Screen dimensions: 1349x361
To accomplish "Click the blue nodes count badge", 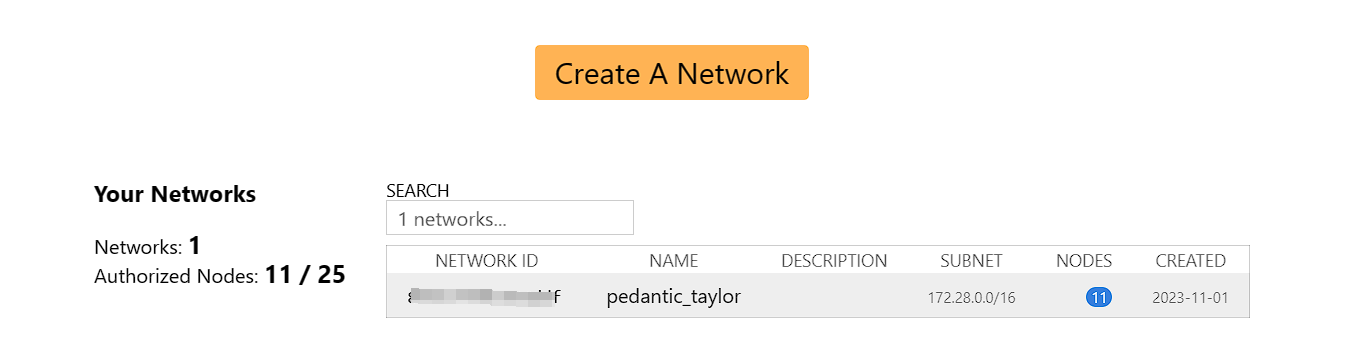I will 1099,298.
